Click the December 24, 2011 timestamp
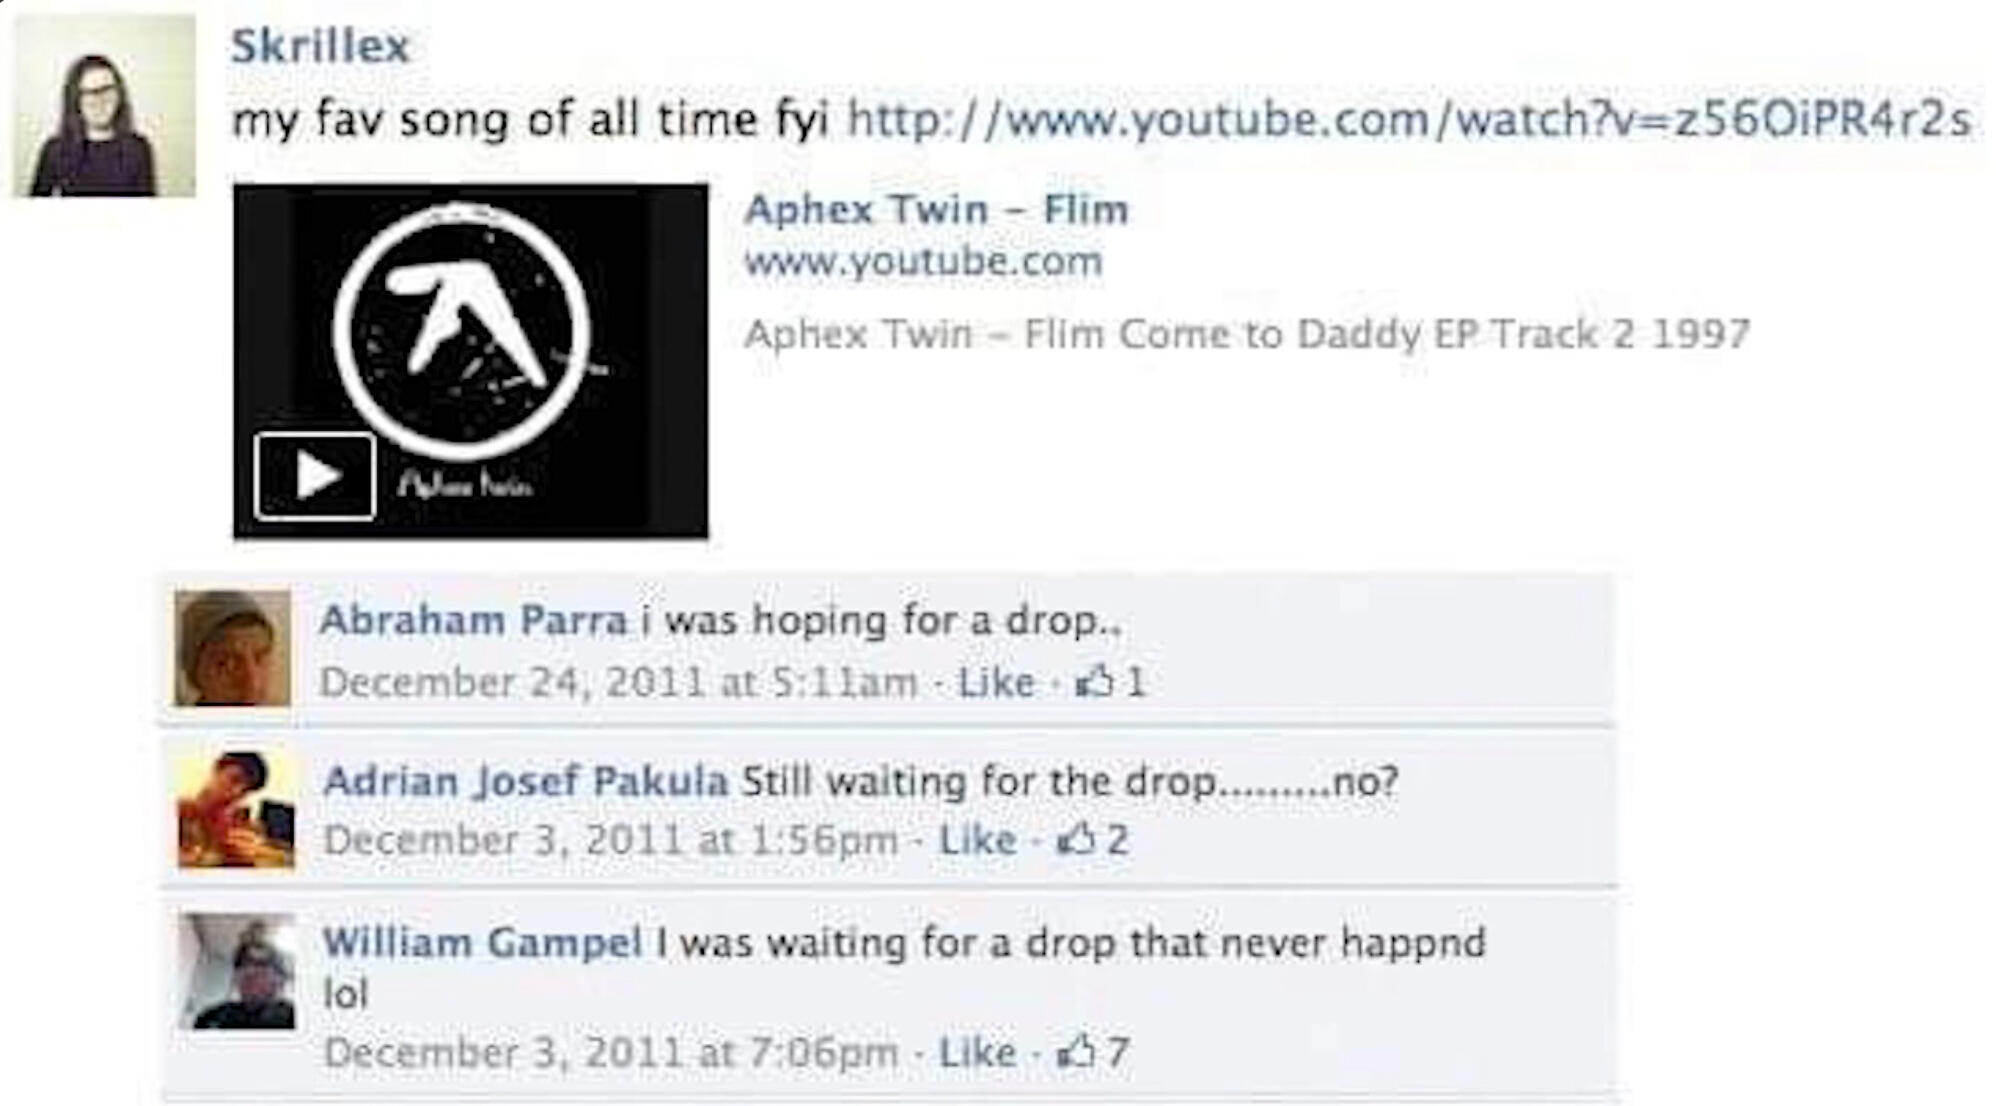The height and width of the screenshot is (1106, 1996). 618,682
